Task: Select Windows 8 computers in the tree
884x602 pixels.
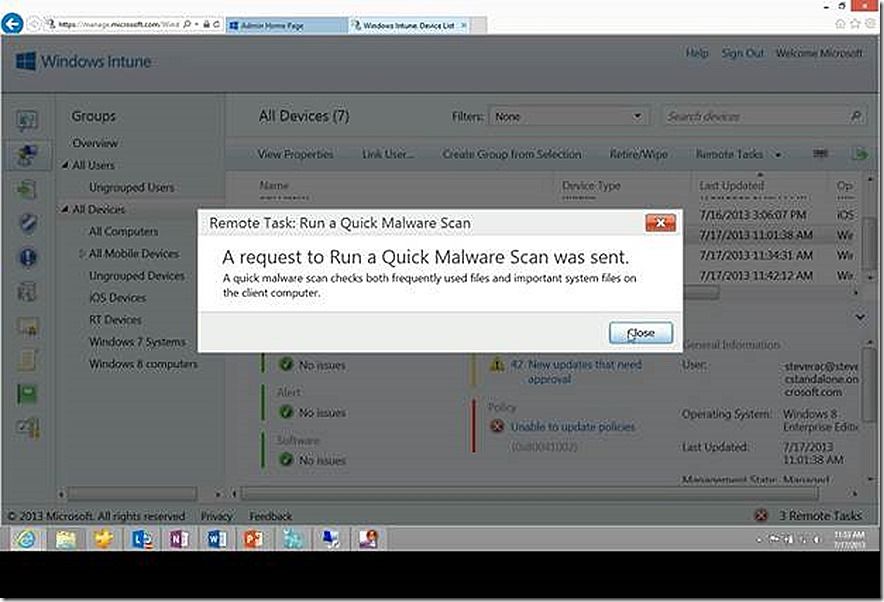Action: [143, 364]
